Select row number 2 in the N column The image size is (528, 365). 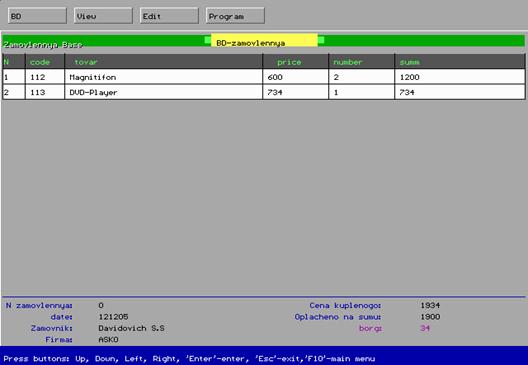[14, 92]
